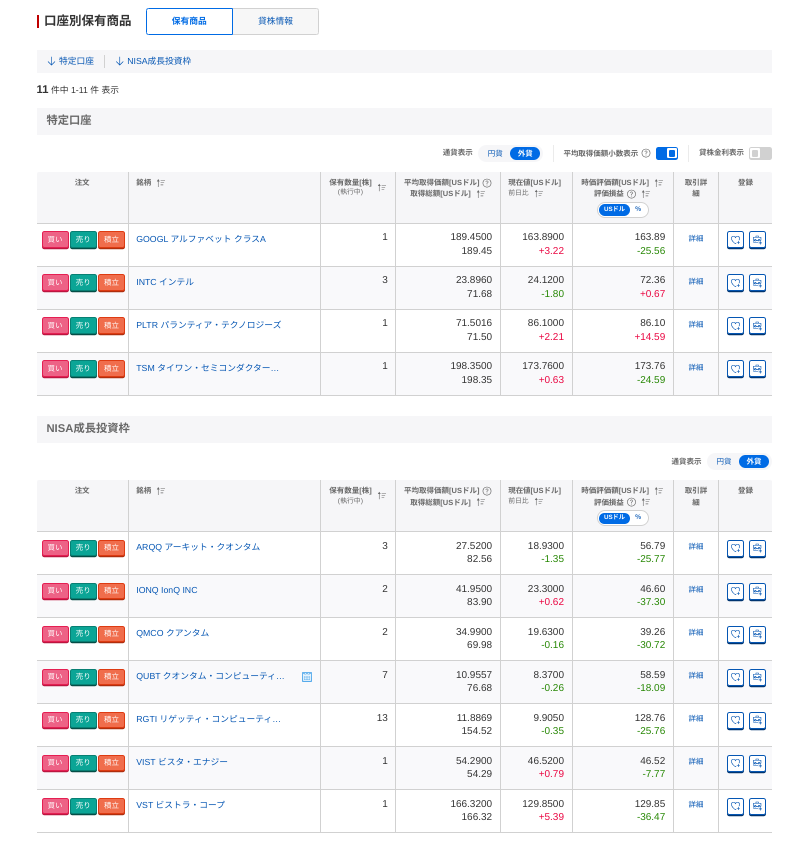
Task: Jump to 特定口座 section anchor
Action: [x=71, y=61]
